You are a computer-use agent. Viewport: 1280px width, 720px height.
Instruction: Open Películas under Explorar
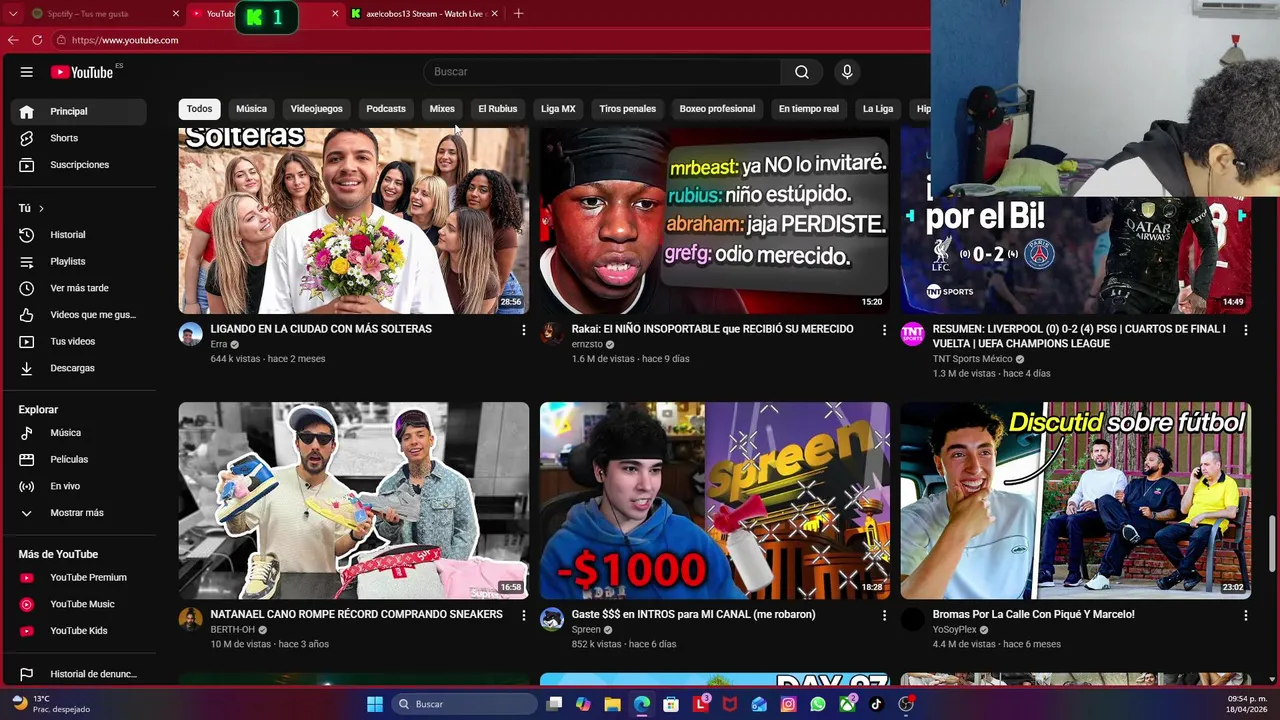click(x=78, y=459)
